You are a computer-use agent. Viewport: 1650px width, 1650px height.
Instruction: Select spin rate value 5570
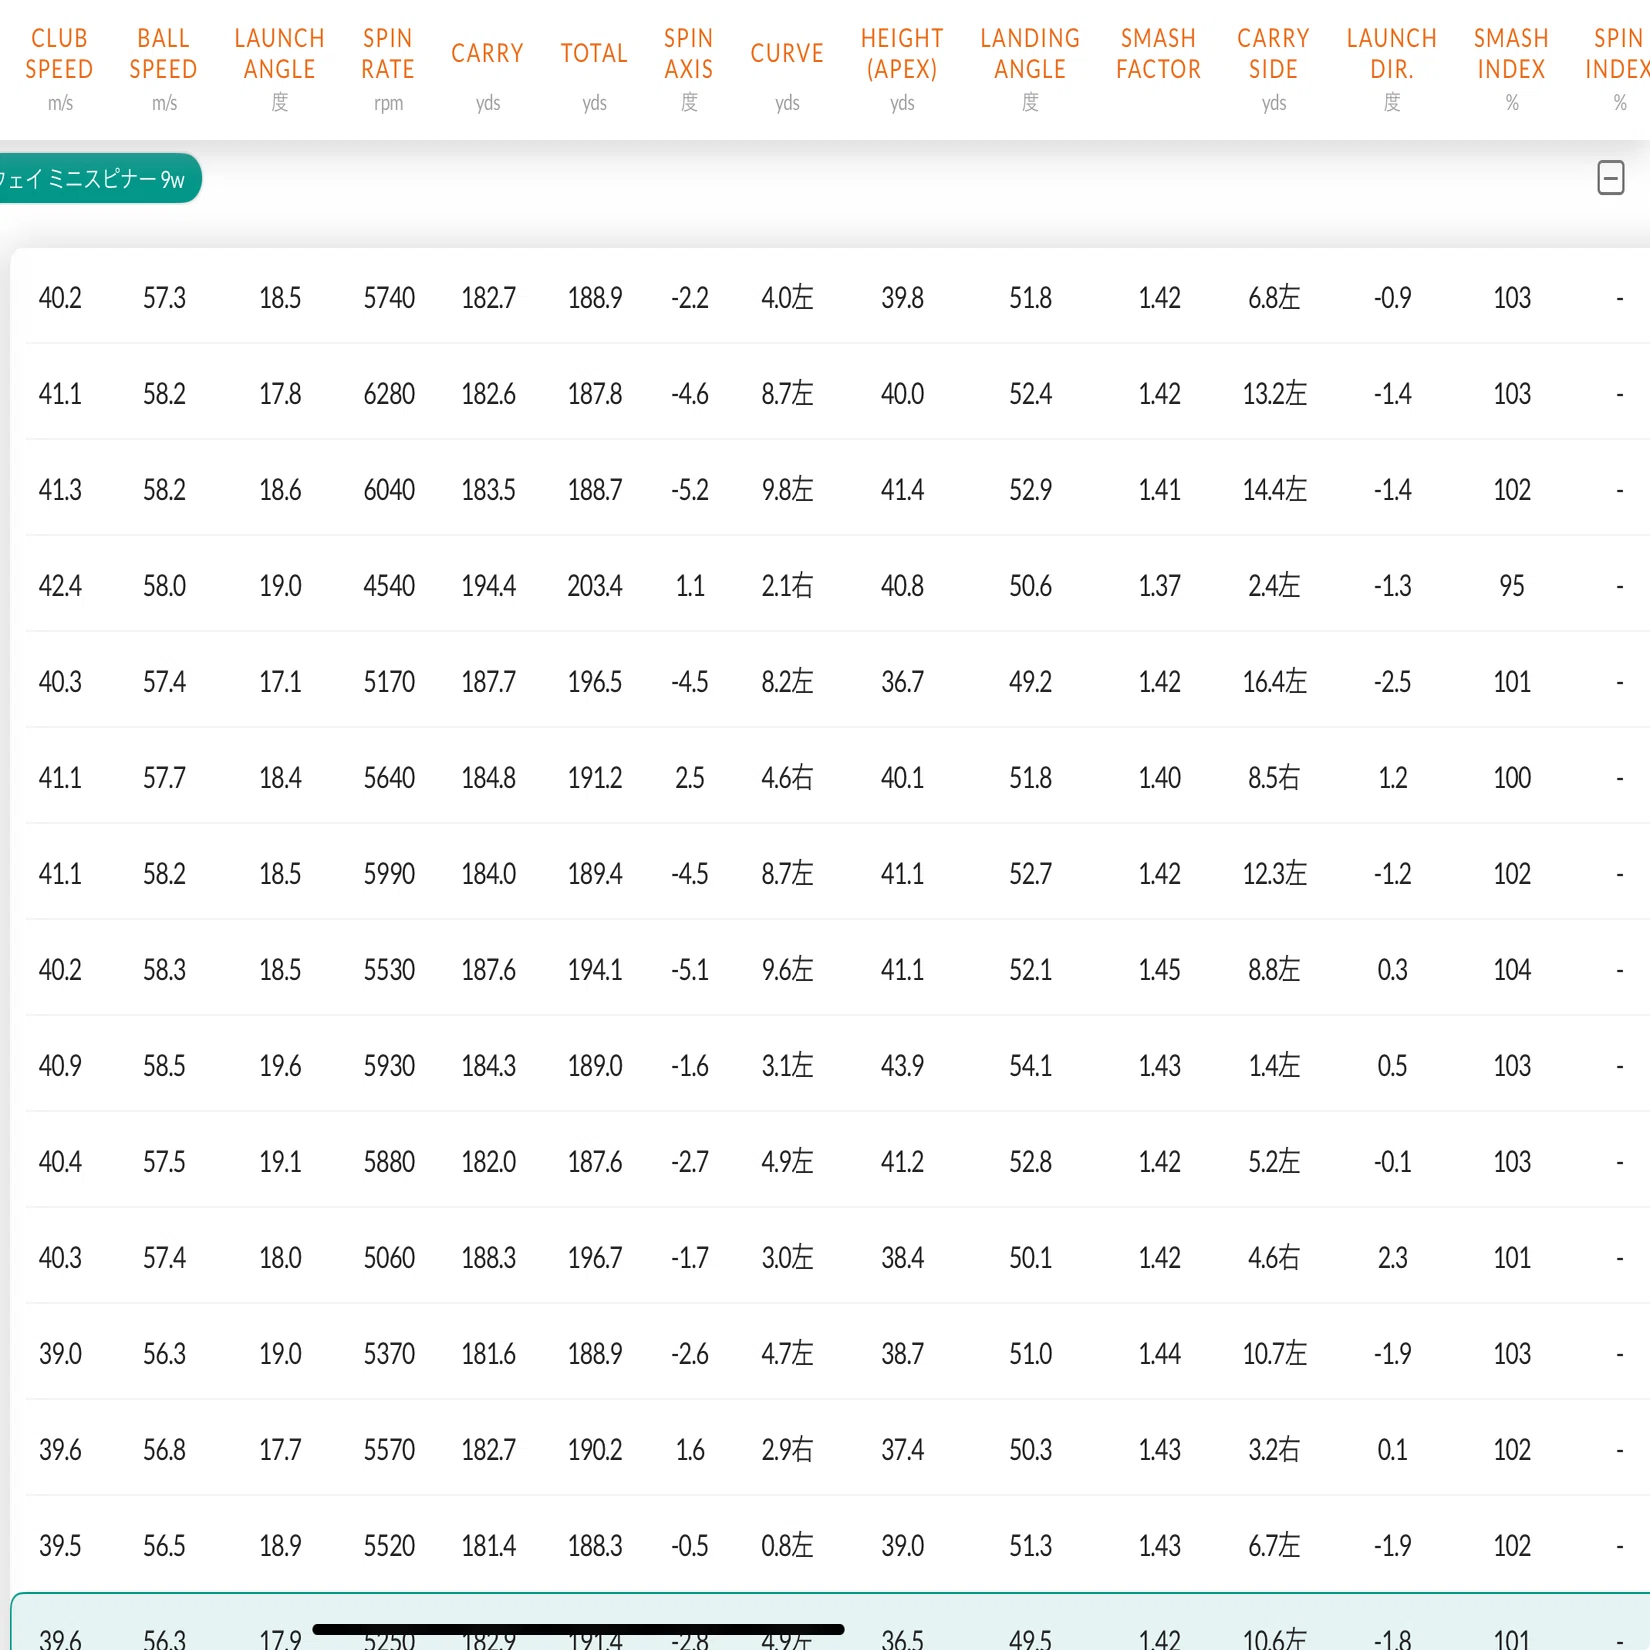pos(389,1450)
